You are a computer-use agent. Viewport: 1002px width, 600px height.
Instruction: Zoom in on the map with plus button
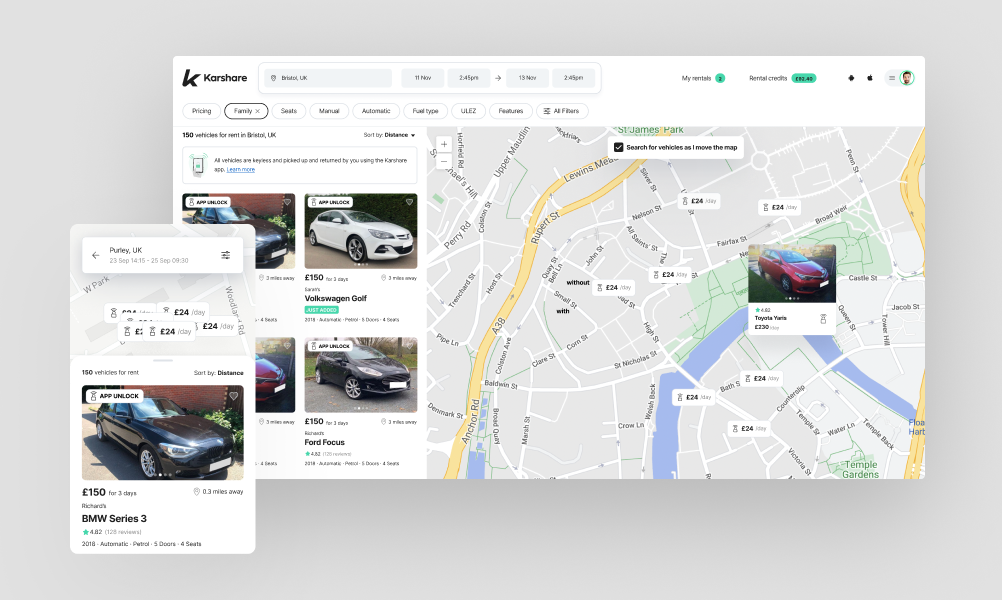tap(444, 144)
